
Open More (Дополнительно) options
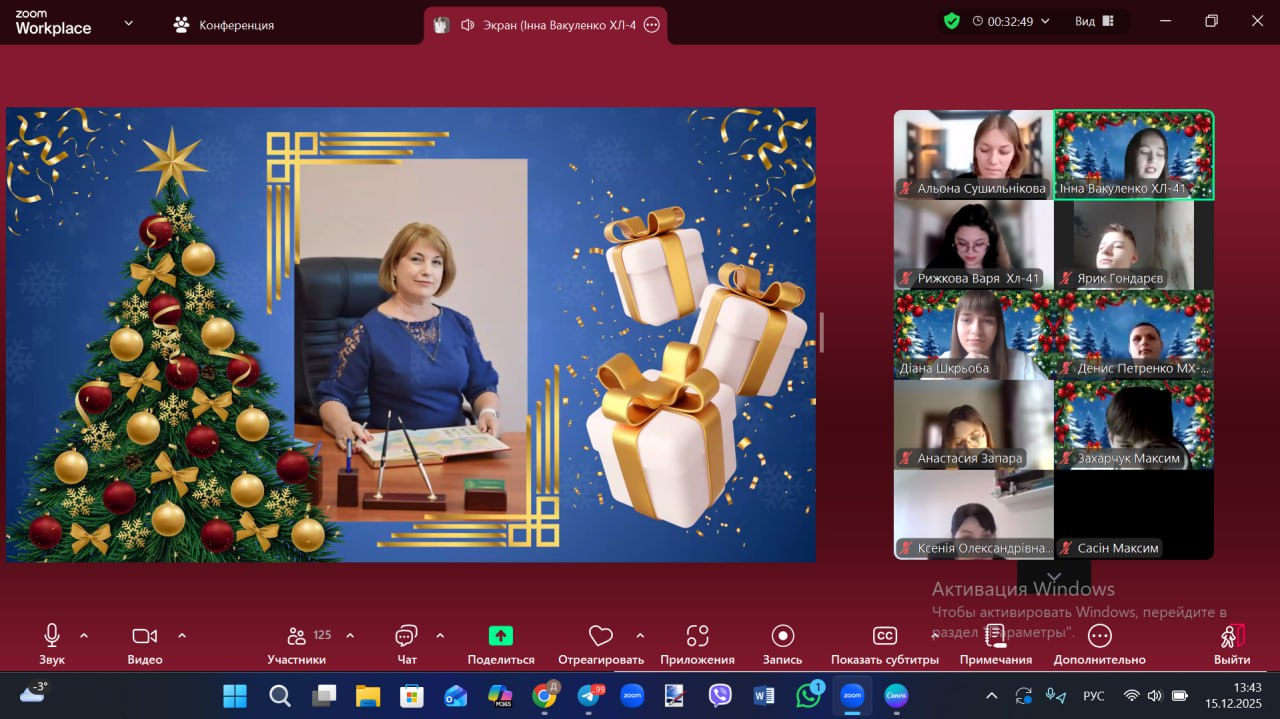[1099, 636]
